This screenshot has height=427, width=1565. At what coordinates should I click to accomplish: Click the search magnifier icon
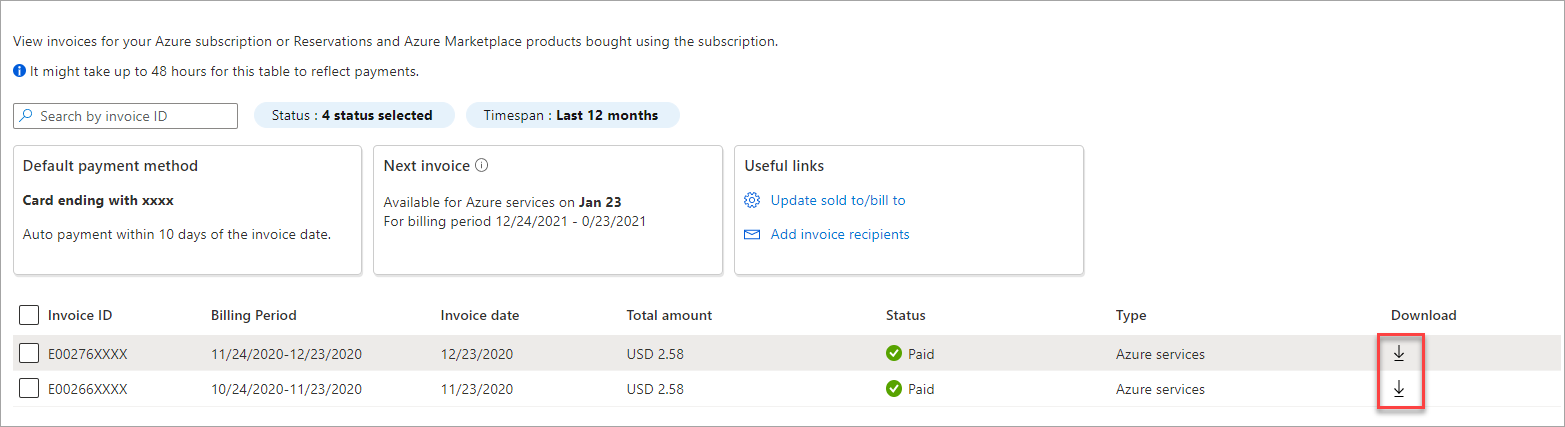coord(27,116)
